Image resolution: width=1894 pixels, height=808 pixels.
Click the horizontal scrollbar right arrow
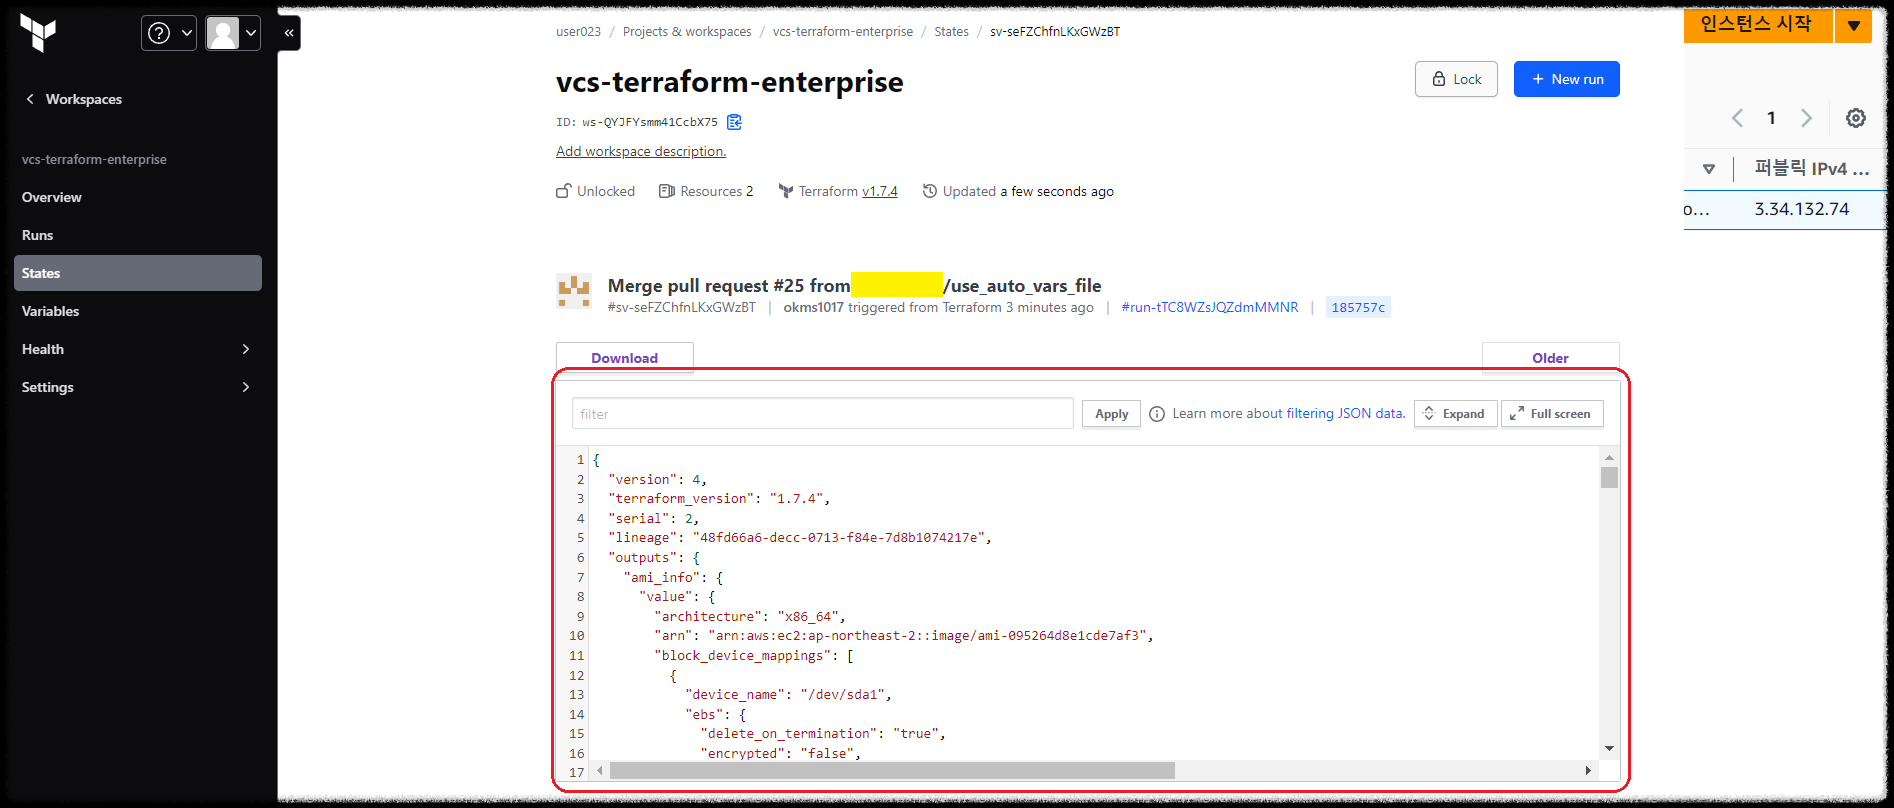(1588, 771)
